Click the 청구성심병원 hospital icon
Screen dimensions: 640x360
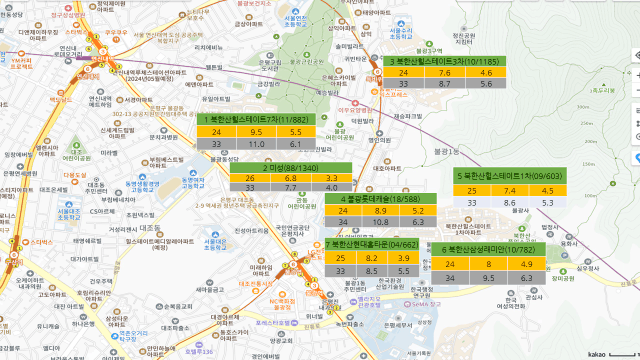[68, 8]
